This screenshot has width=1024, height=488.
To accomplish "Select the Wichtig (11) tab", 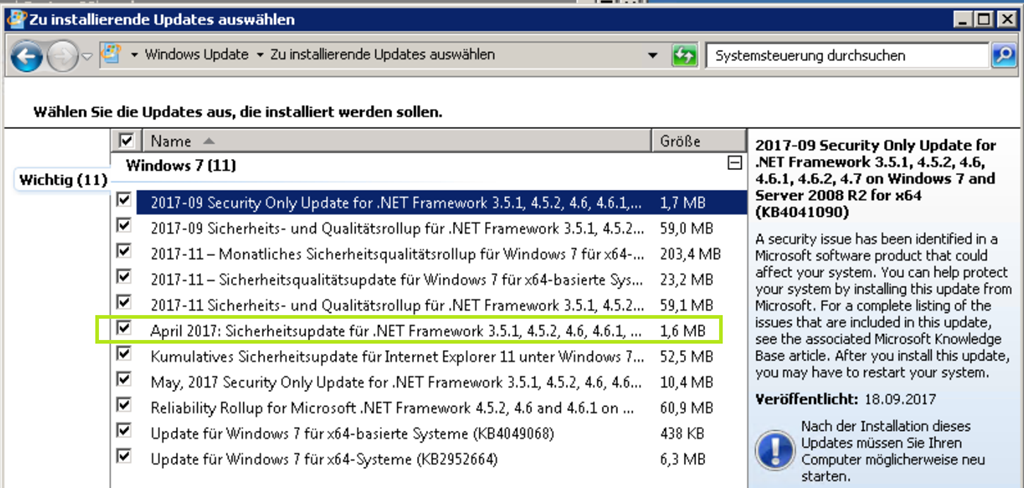I will 63,180.
